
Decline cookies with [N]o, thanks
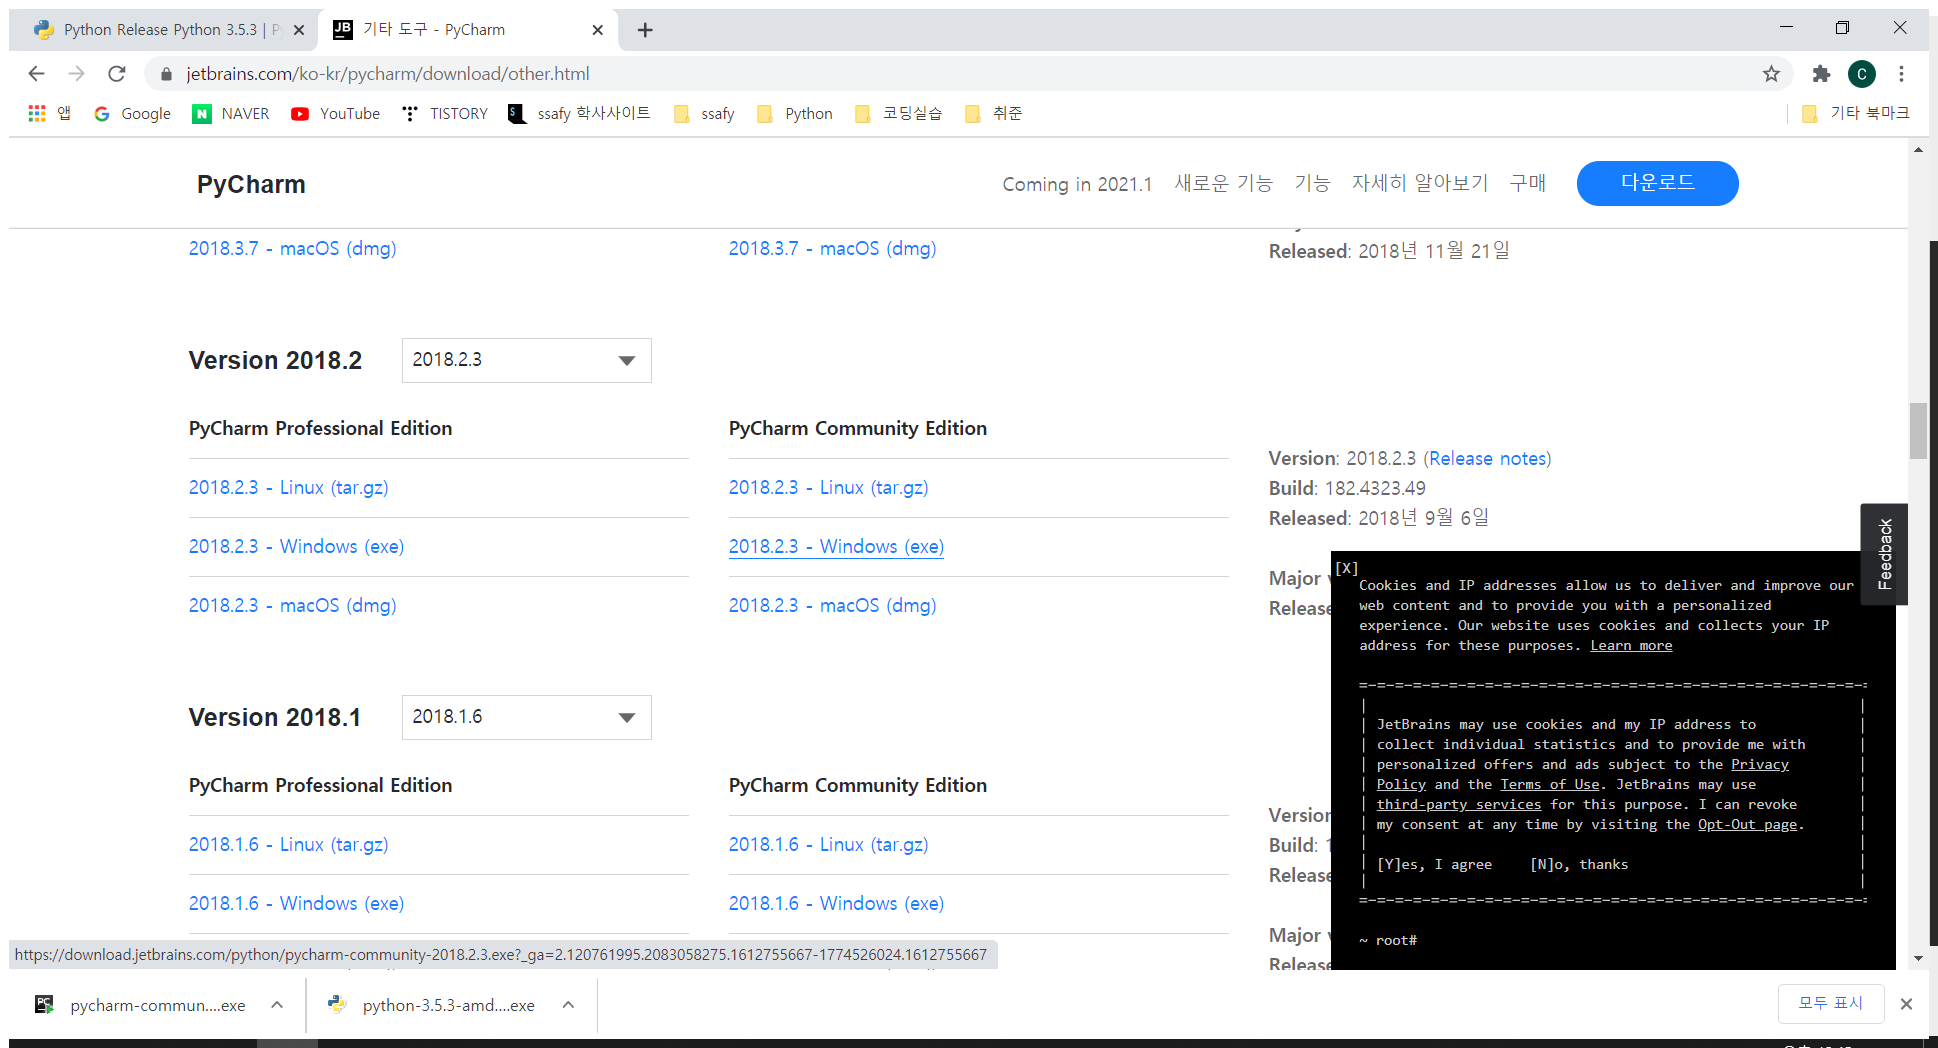[1579, 864]
